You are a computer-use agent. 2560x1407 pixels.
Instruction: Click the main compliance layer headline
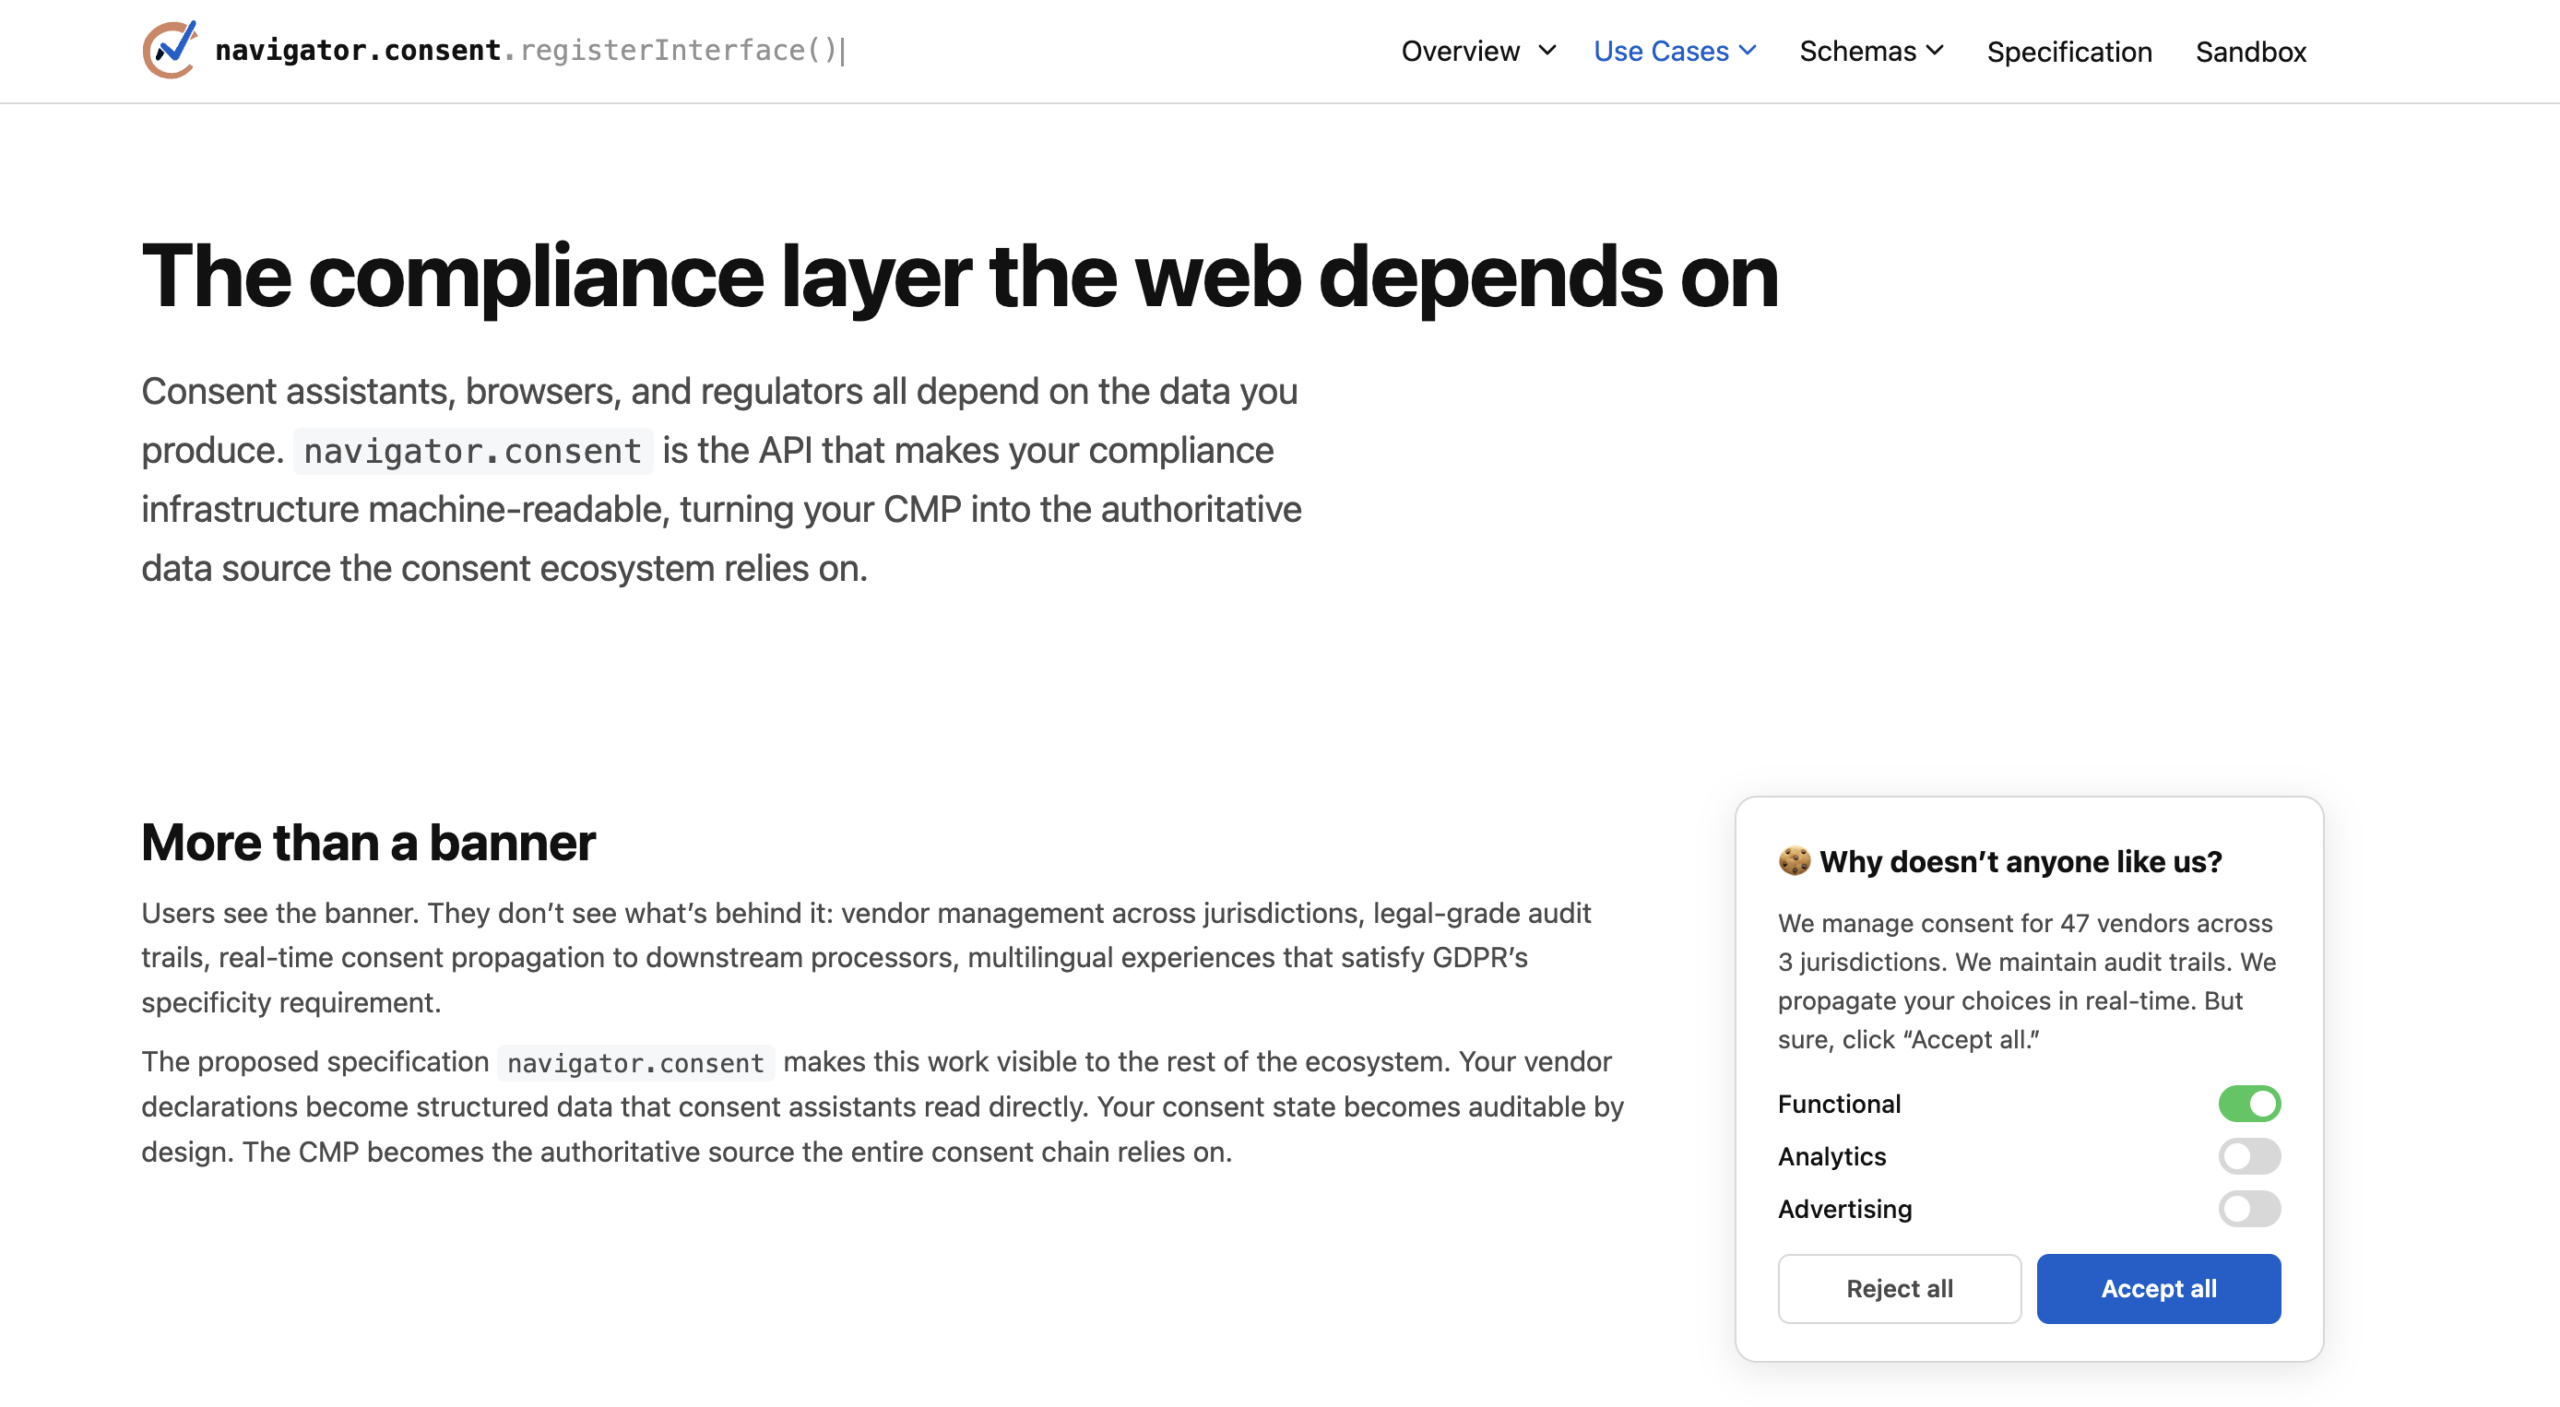coord(960,277)
